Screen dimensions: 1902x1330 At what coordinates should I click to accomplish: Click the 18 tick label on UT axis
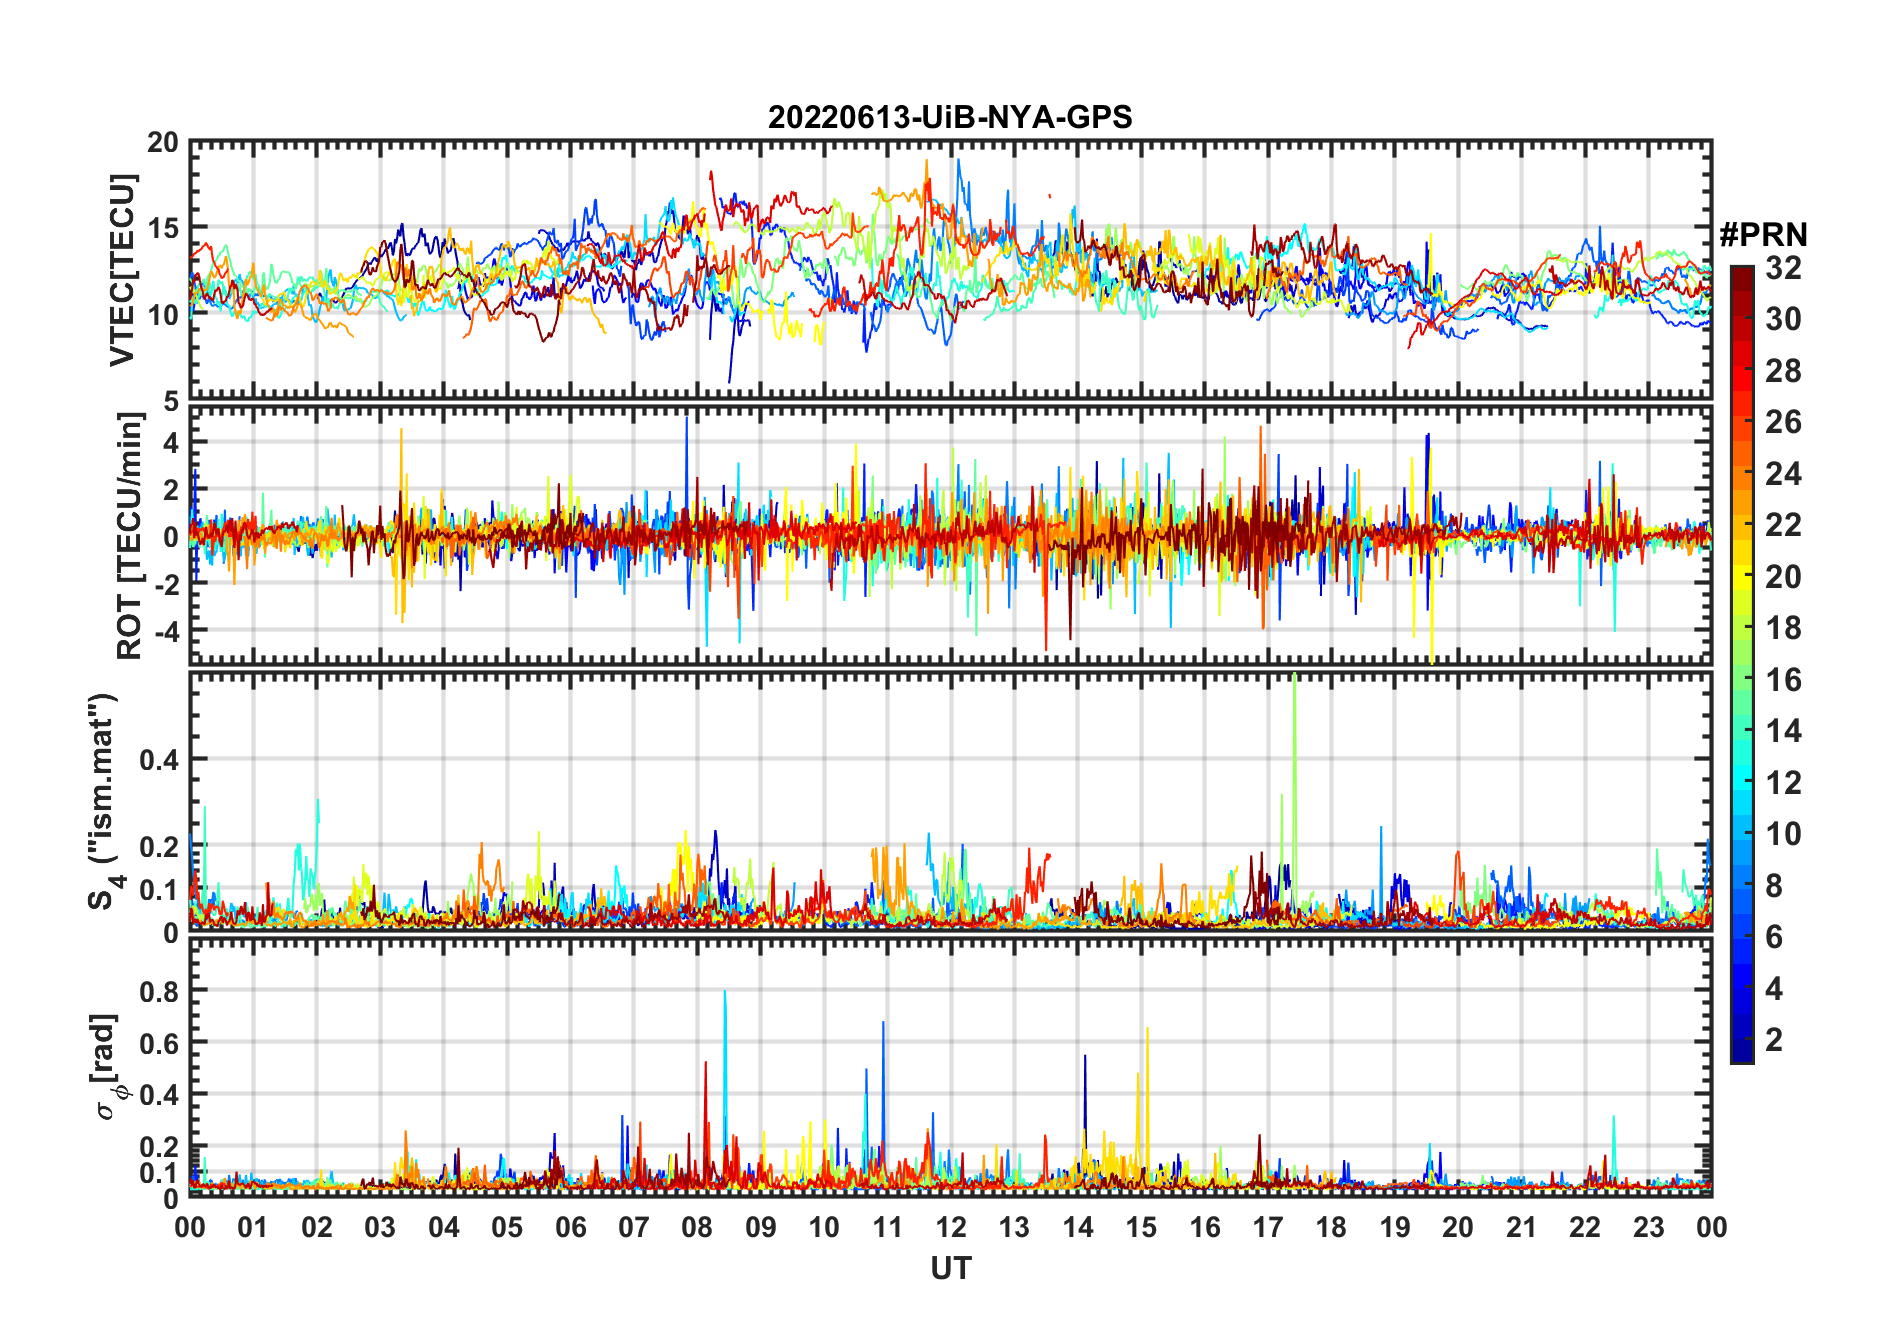pos(1331,1227)
